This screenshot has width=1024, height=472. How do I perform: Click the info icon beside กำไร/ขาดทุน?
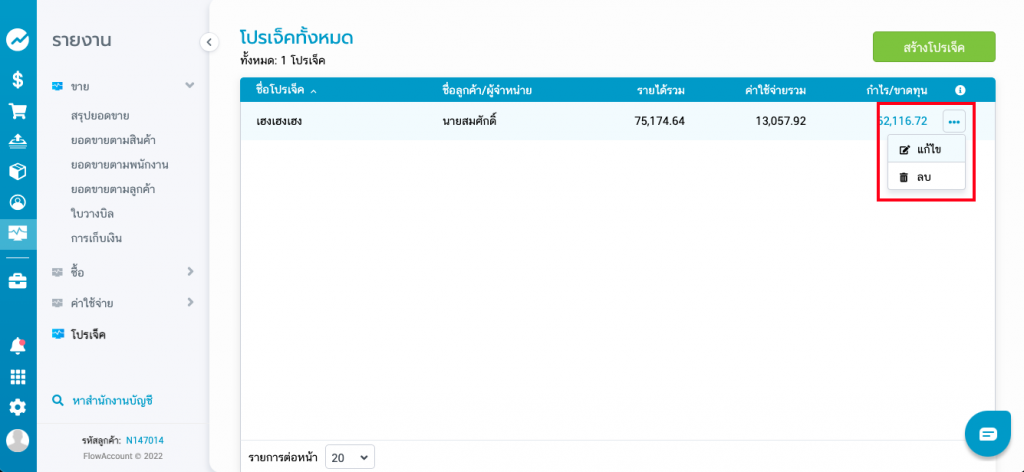(x=960, y=90)
